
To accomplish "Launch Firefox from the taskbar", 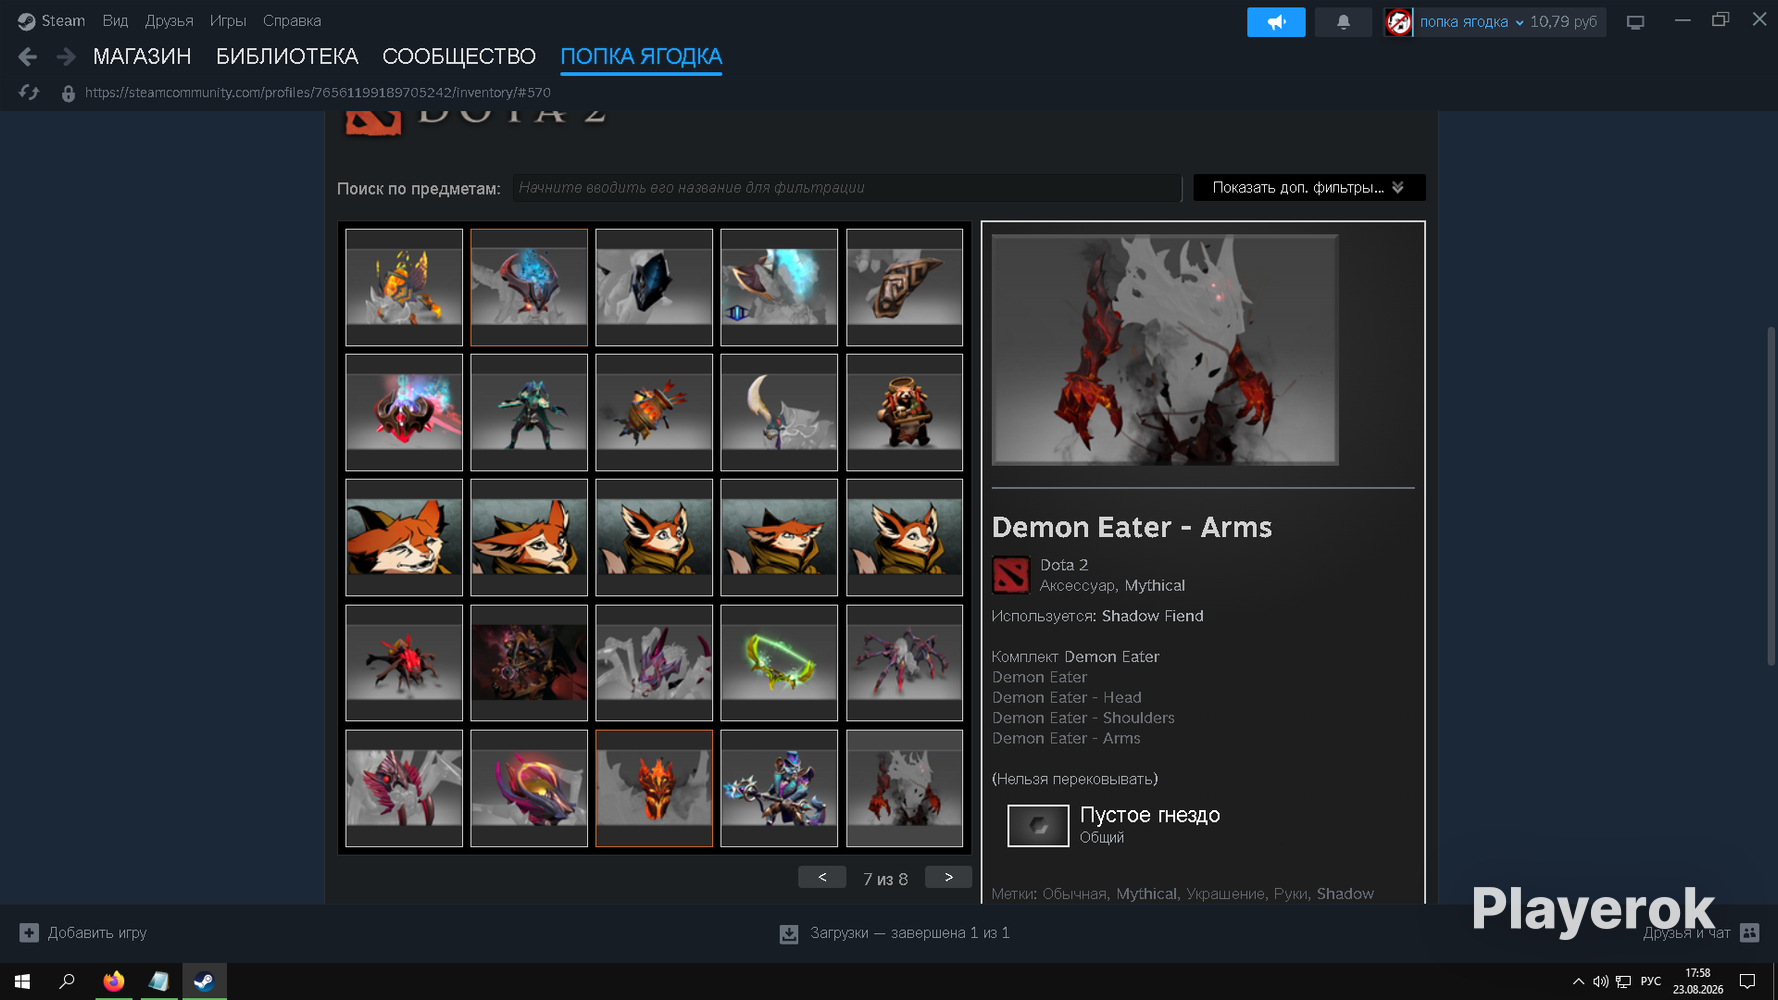I will click(113, 981).
